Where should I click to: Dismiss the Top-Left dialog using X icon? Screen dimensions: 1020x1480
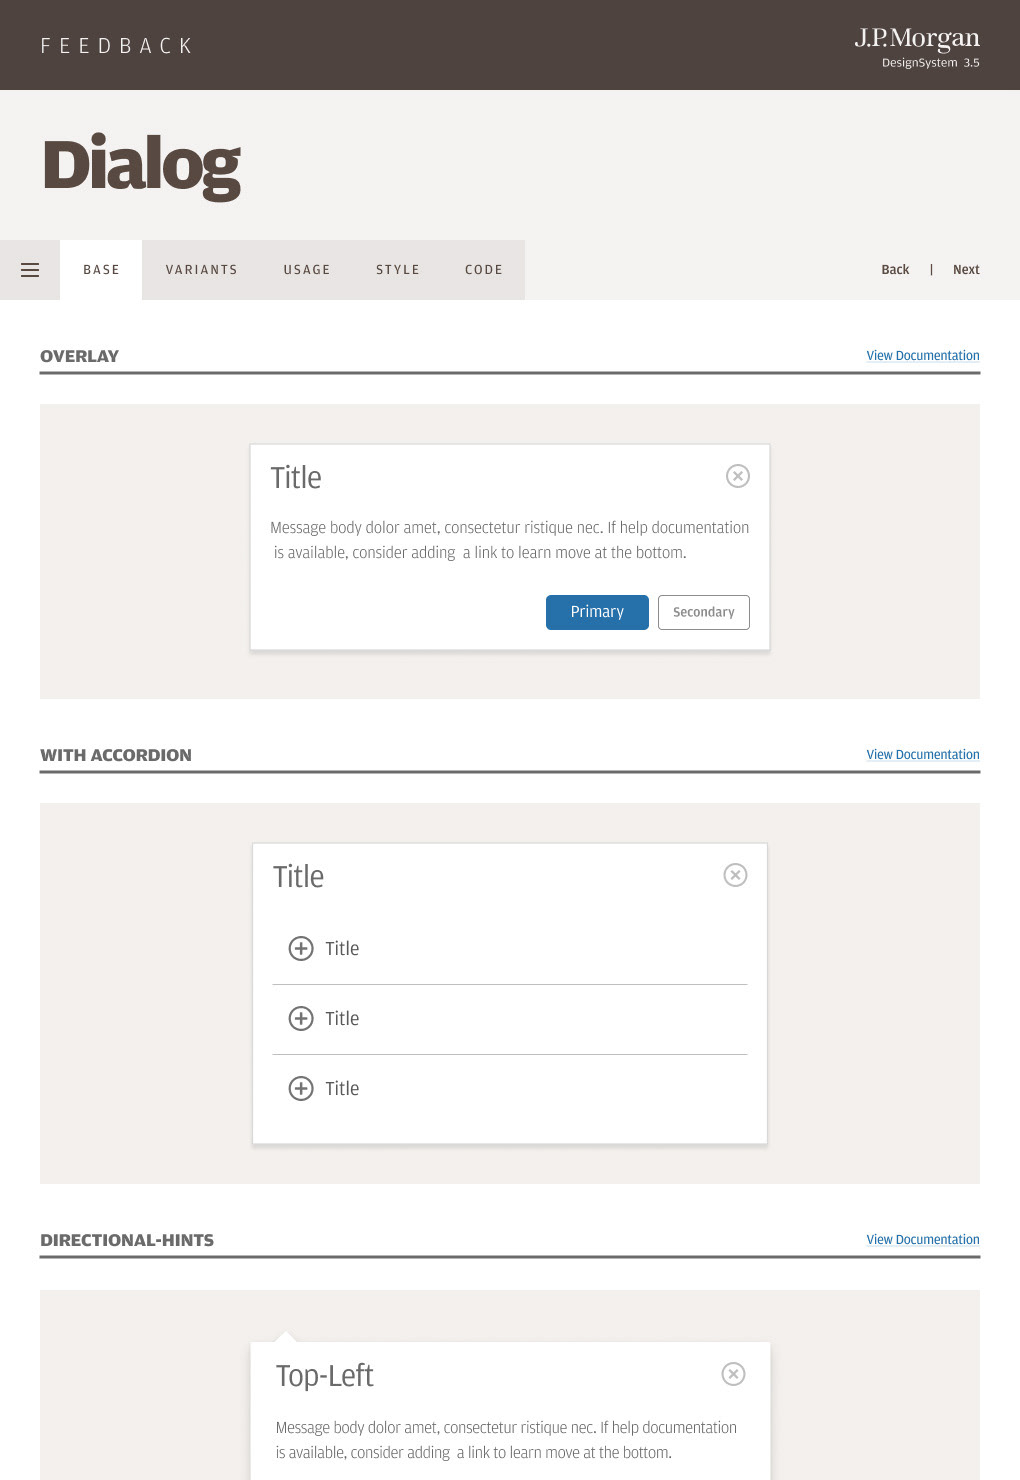[733, 1374]
